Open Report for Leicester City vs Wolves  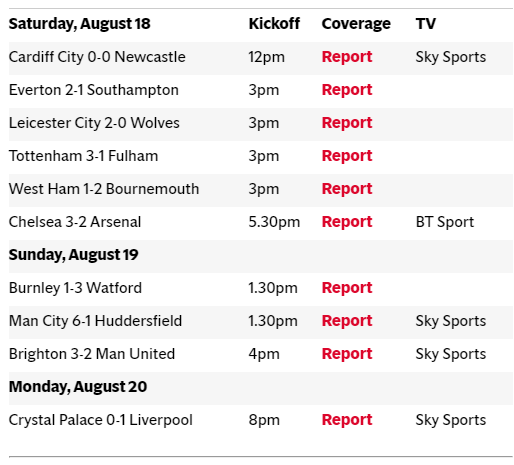(x=347, y=123)
